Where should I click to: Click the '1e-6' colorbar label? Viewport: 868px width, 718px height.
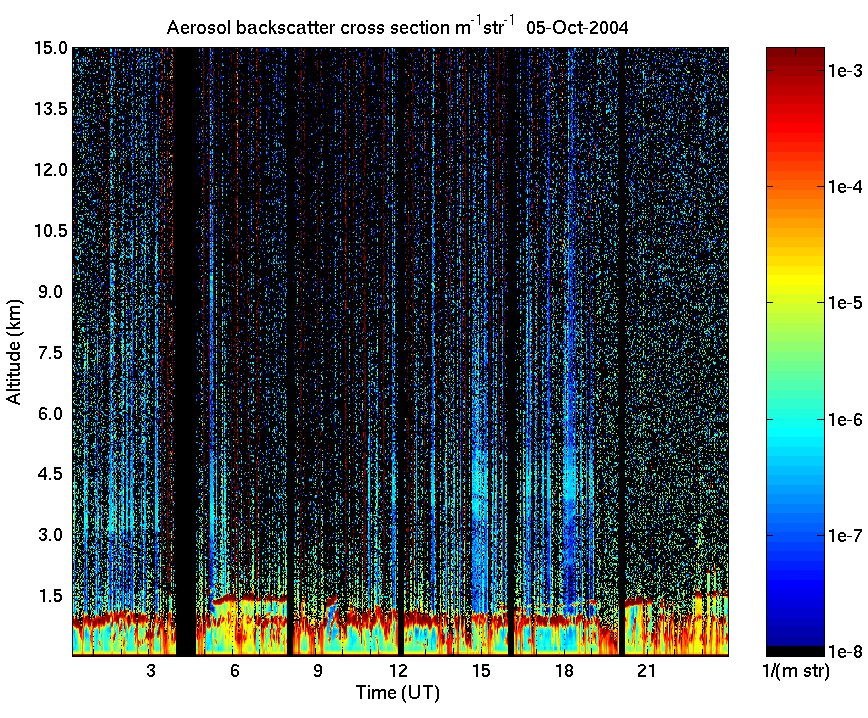pos(845,420)
